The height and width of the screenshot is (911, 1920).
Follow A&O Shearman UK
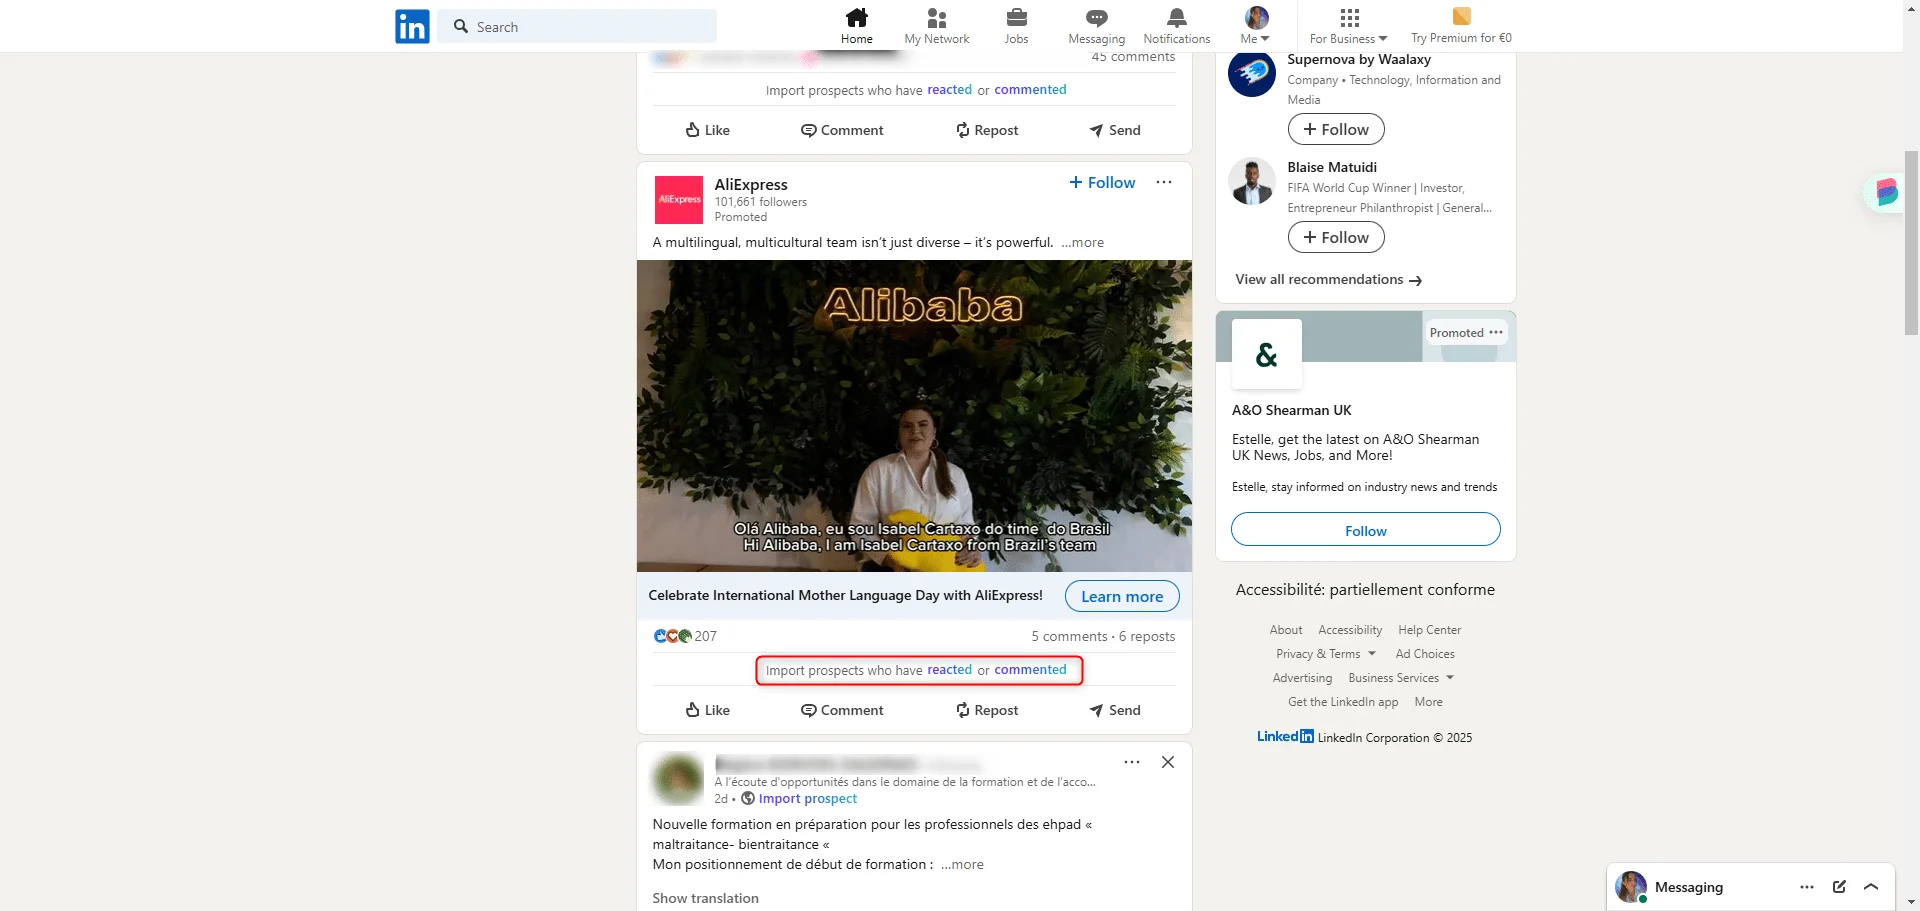1365,530
